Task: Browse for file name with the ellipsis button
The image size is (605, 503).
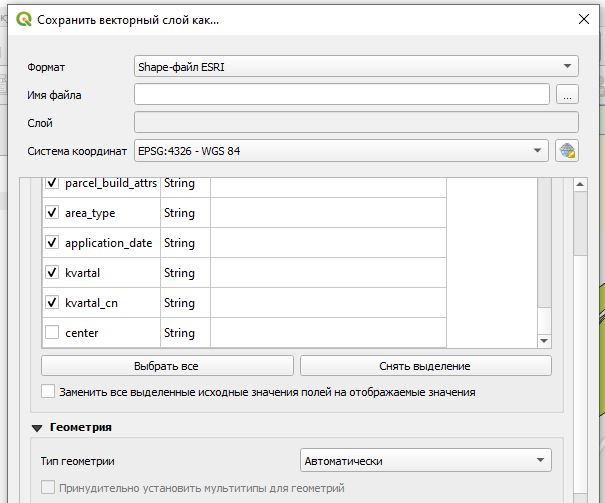Action: click(567, 95)
